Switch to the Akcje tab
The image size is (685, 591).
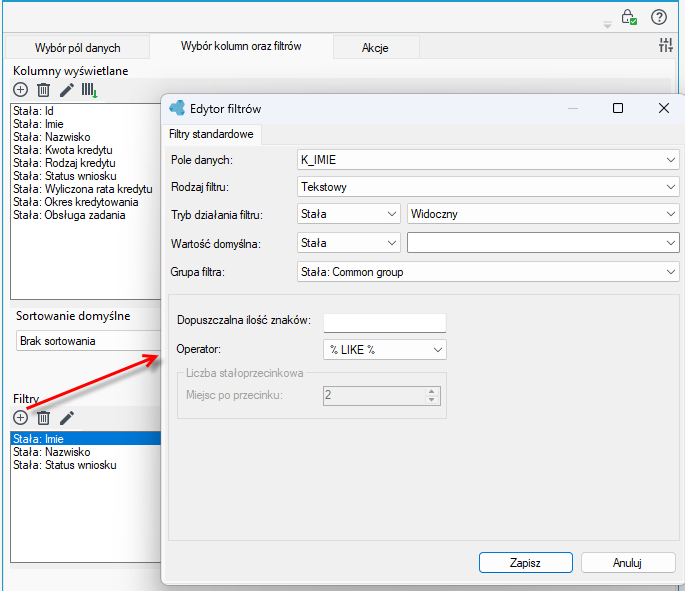click(375, 48)
